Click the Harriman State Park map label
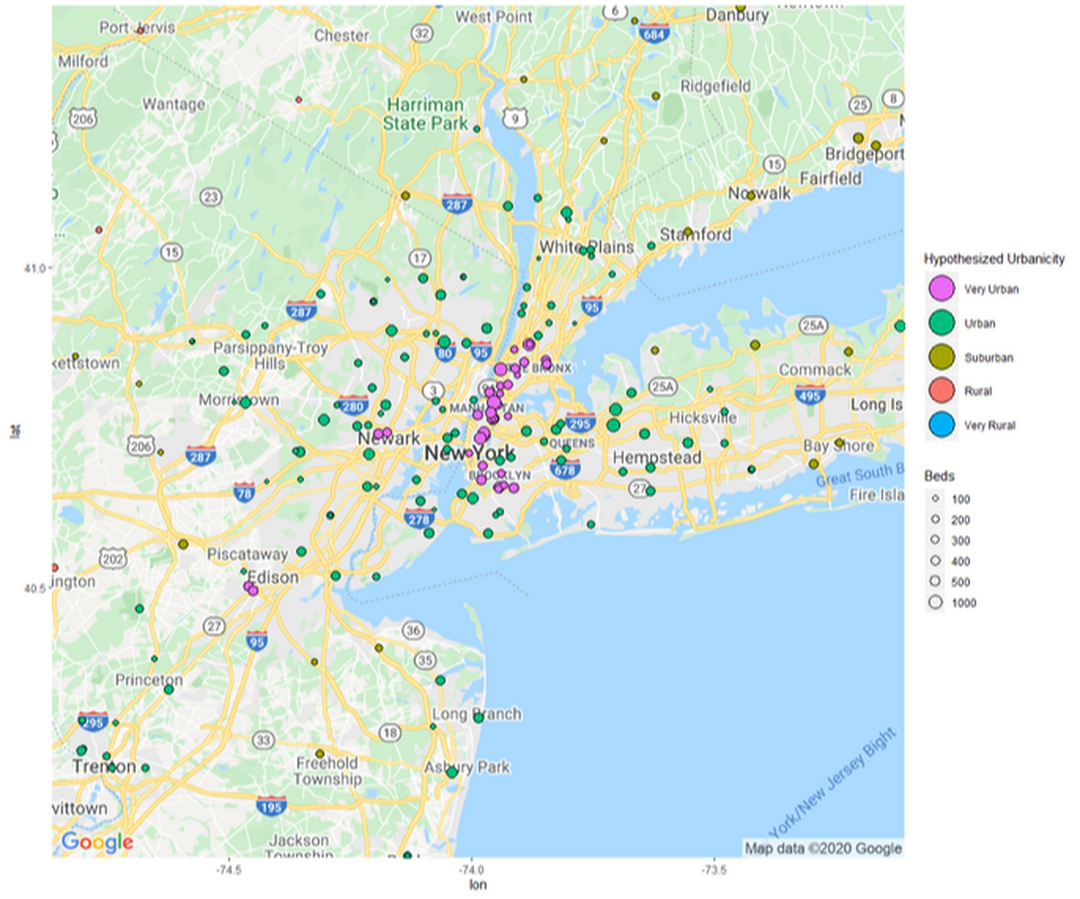The height and width of the screenshot is (899, 1080). click(427, 114)
